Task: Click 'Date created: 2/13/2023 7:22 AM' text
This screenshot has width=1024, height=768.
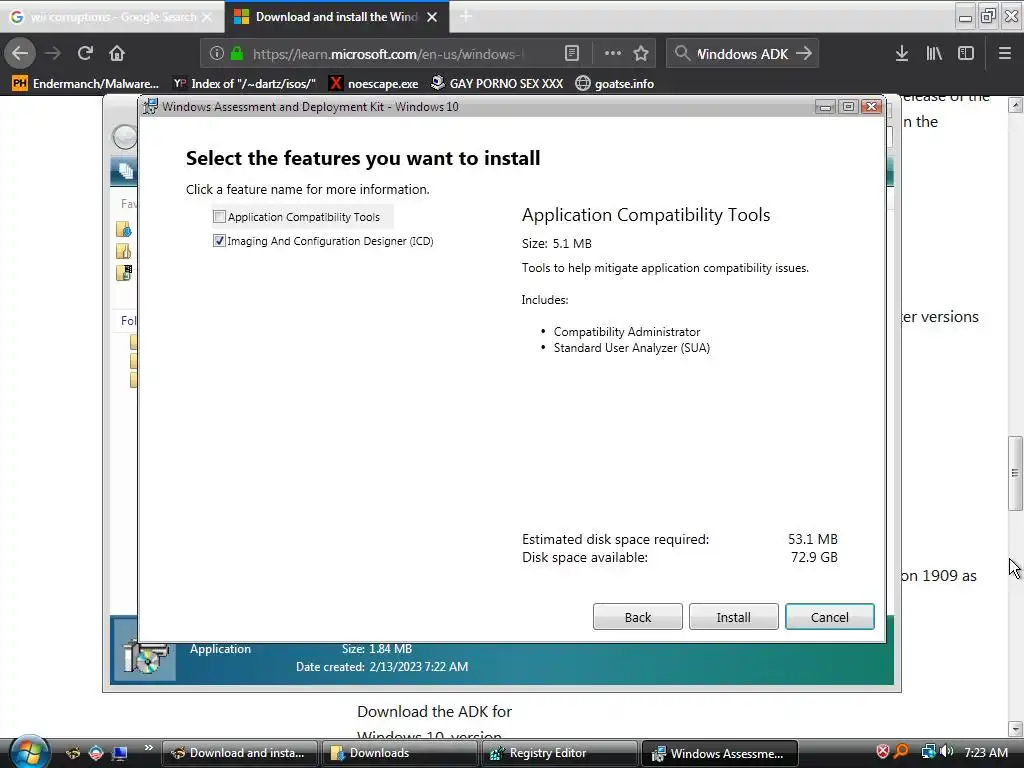Action: (382, 667)
